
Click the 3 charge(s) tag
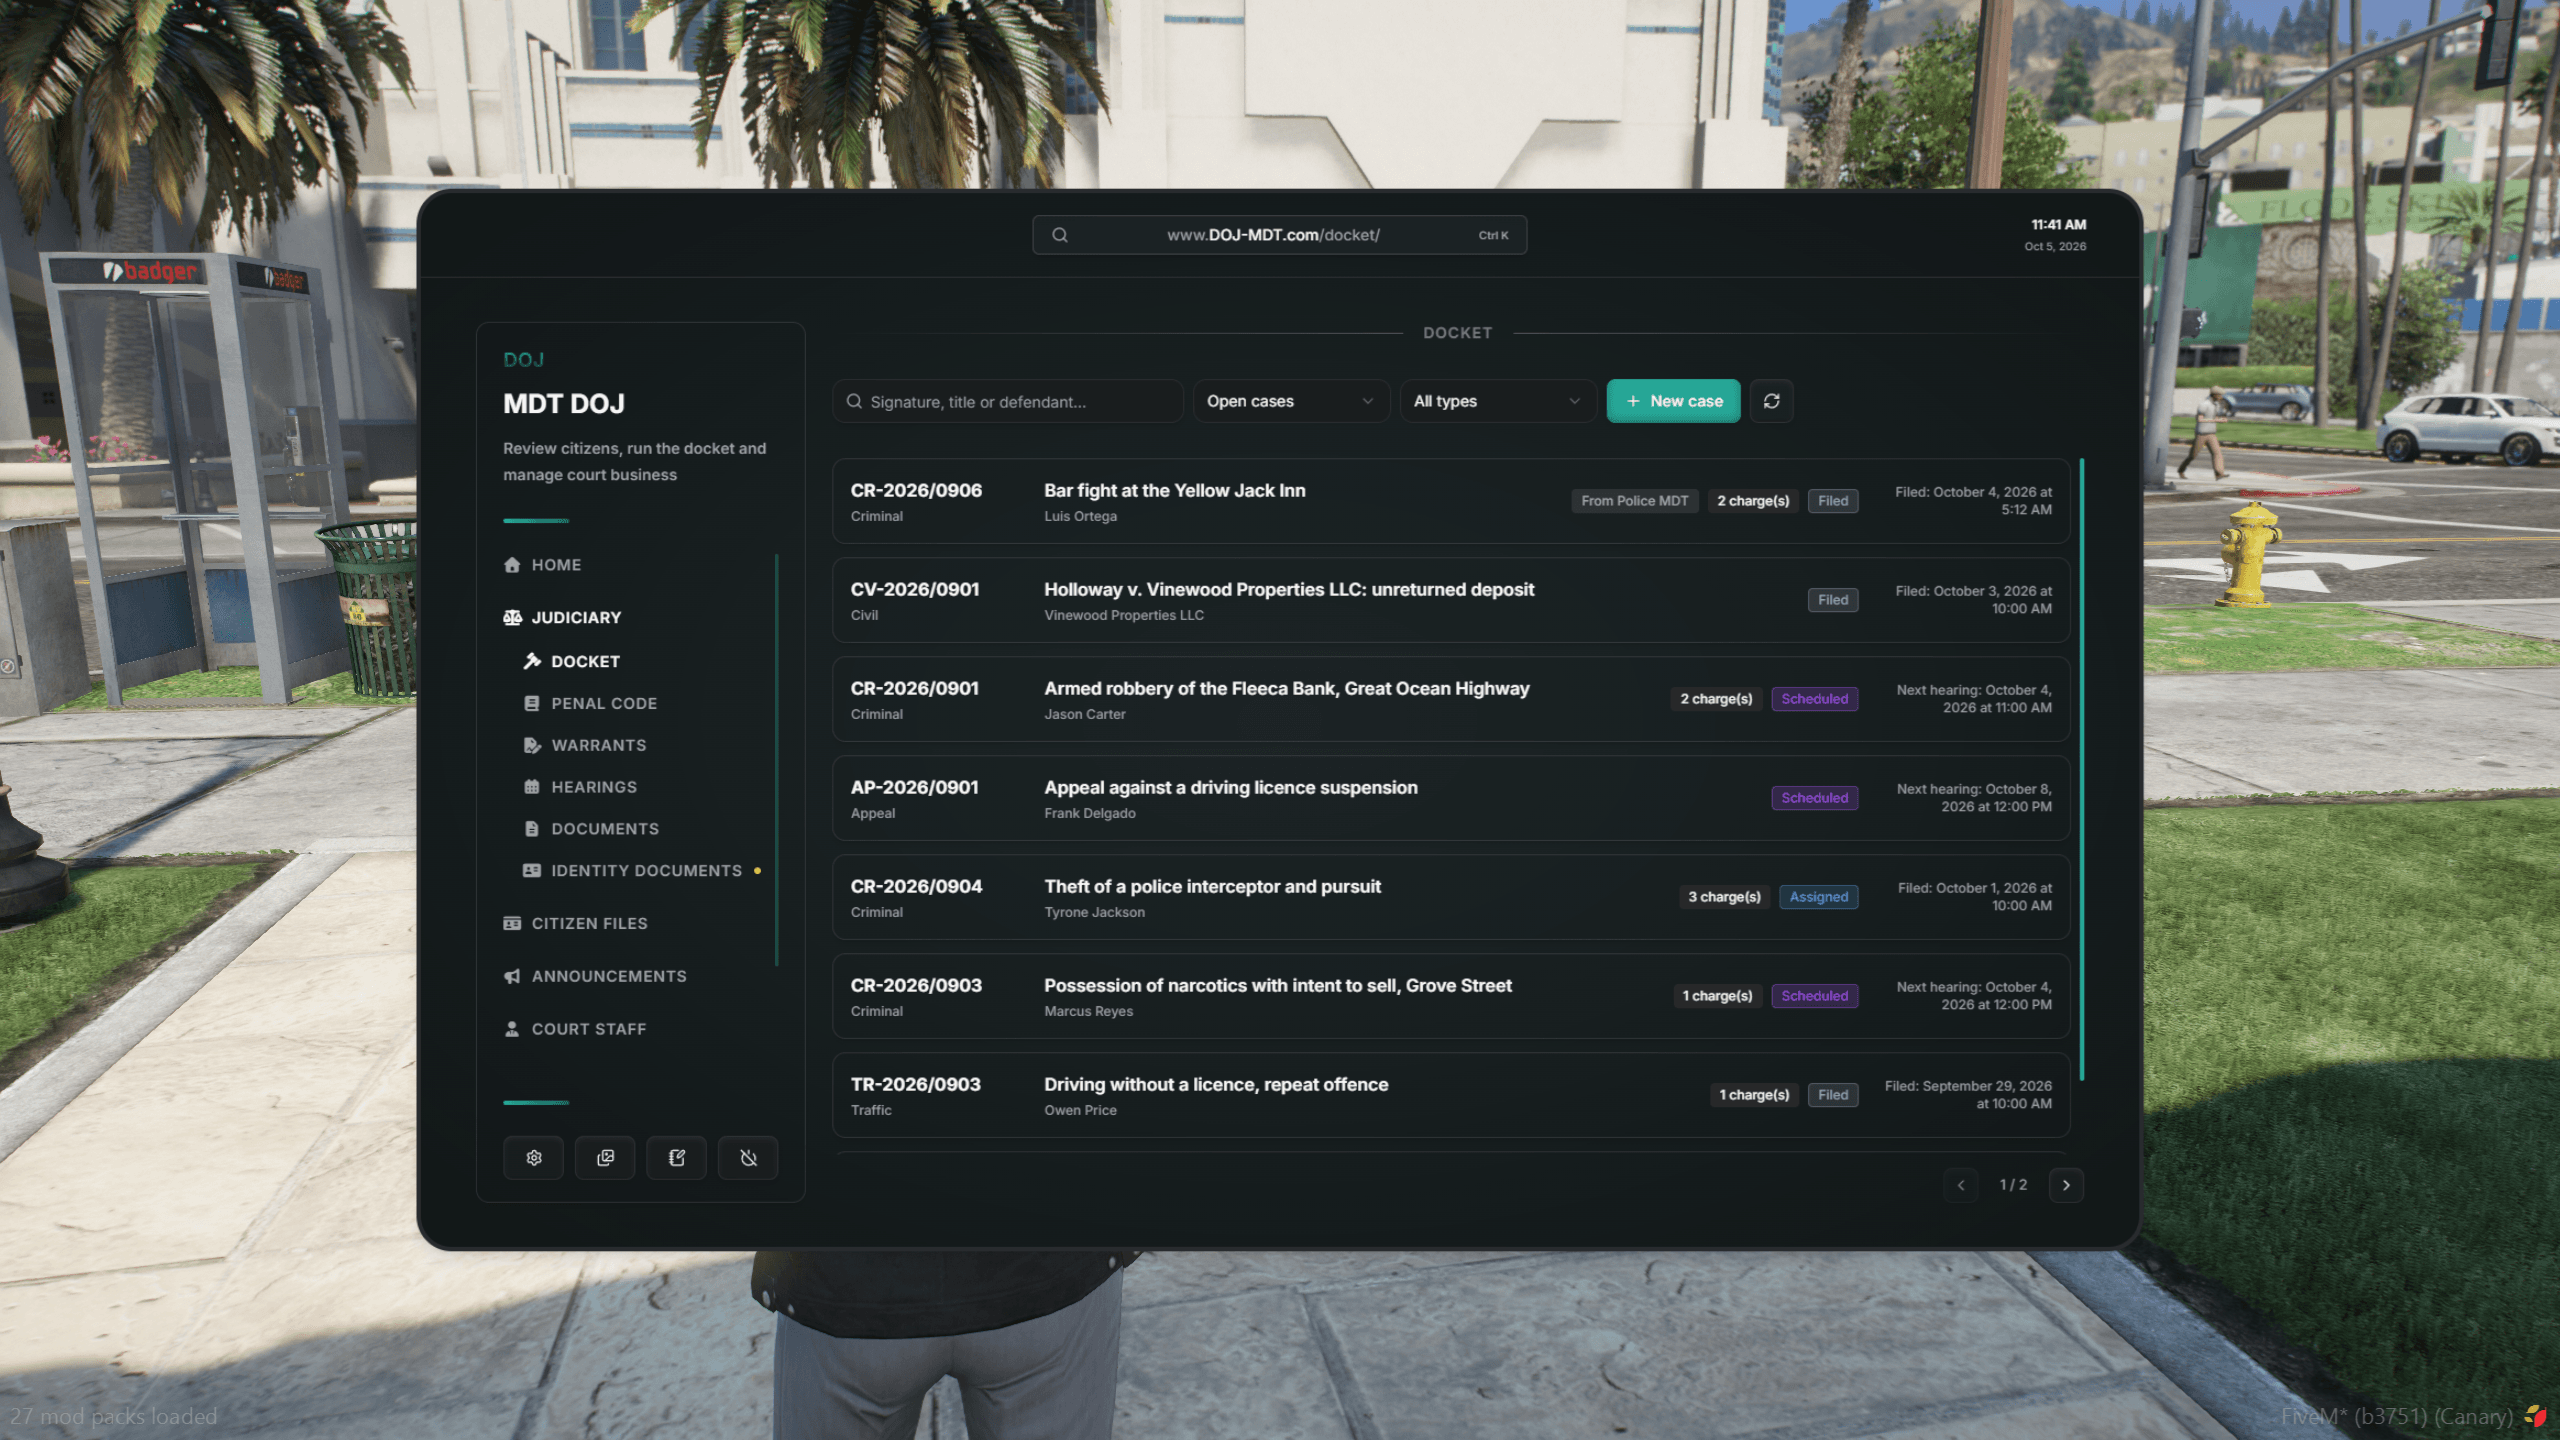(x=1724, y=897)
